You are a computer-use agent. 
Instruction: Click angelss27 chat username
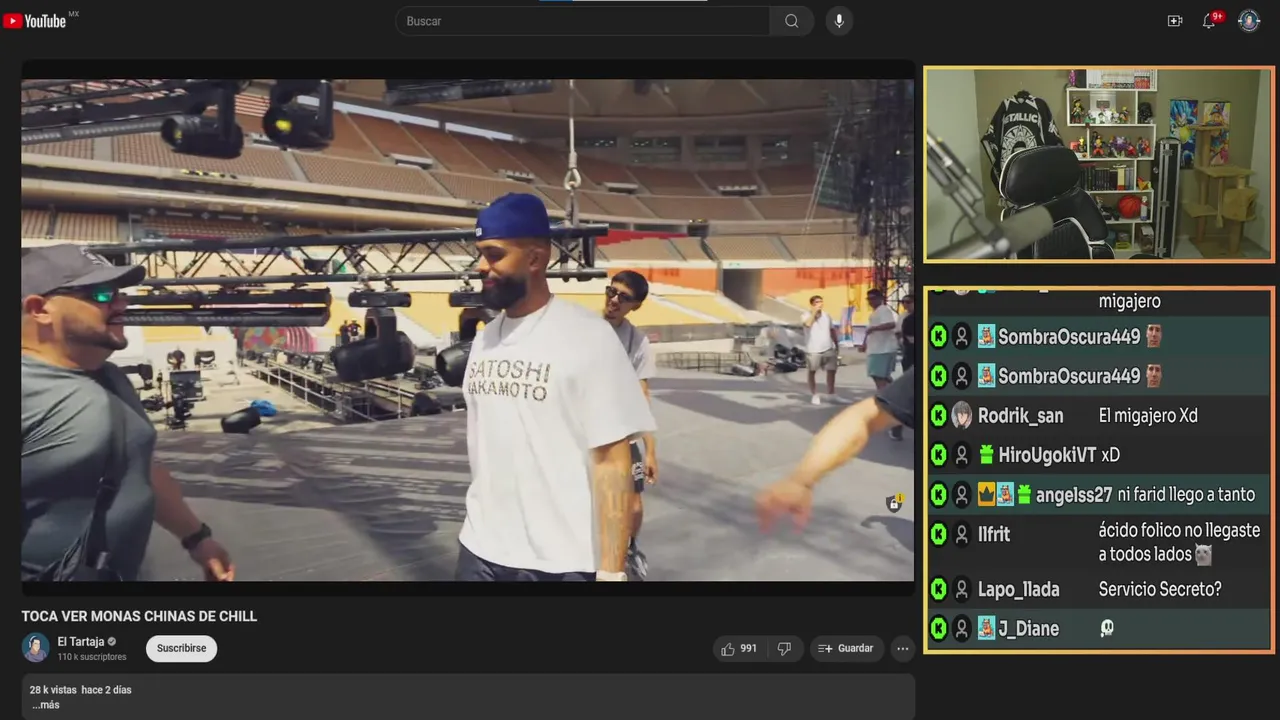coord(1074,495)
